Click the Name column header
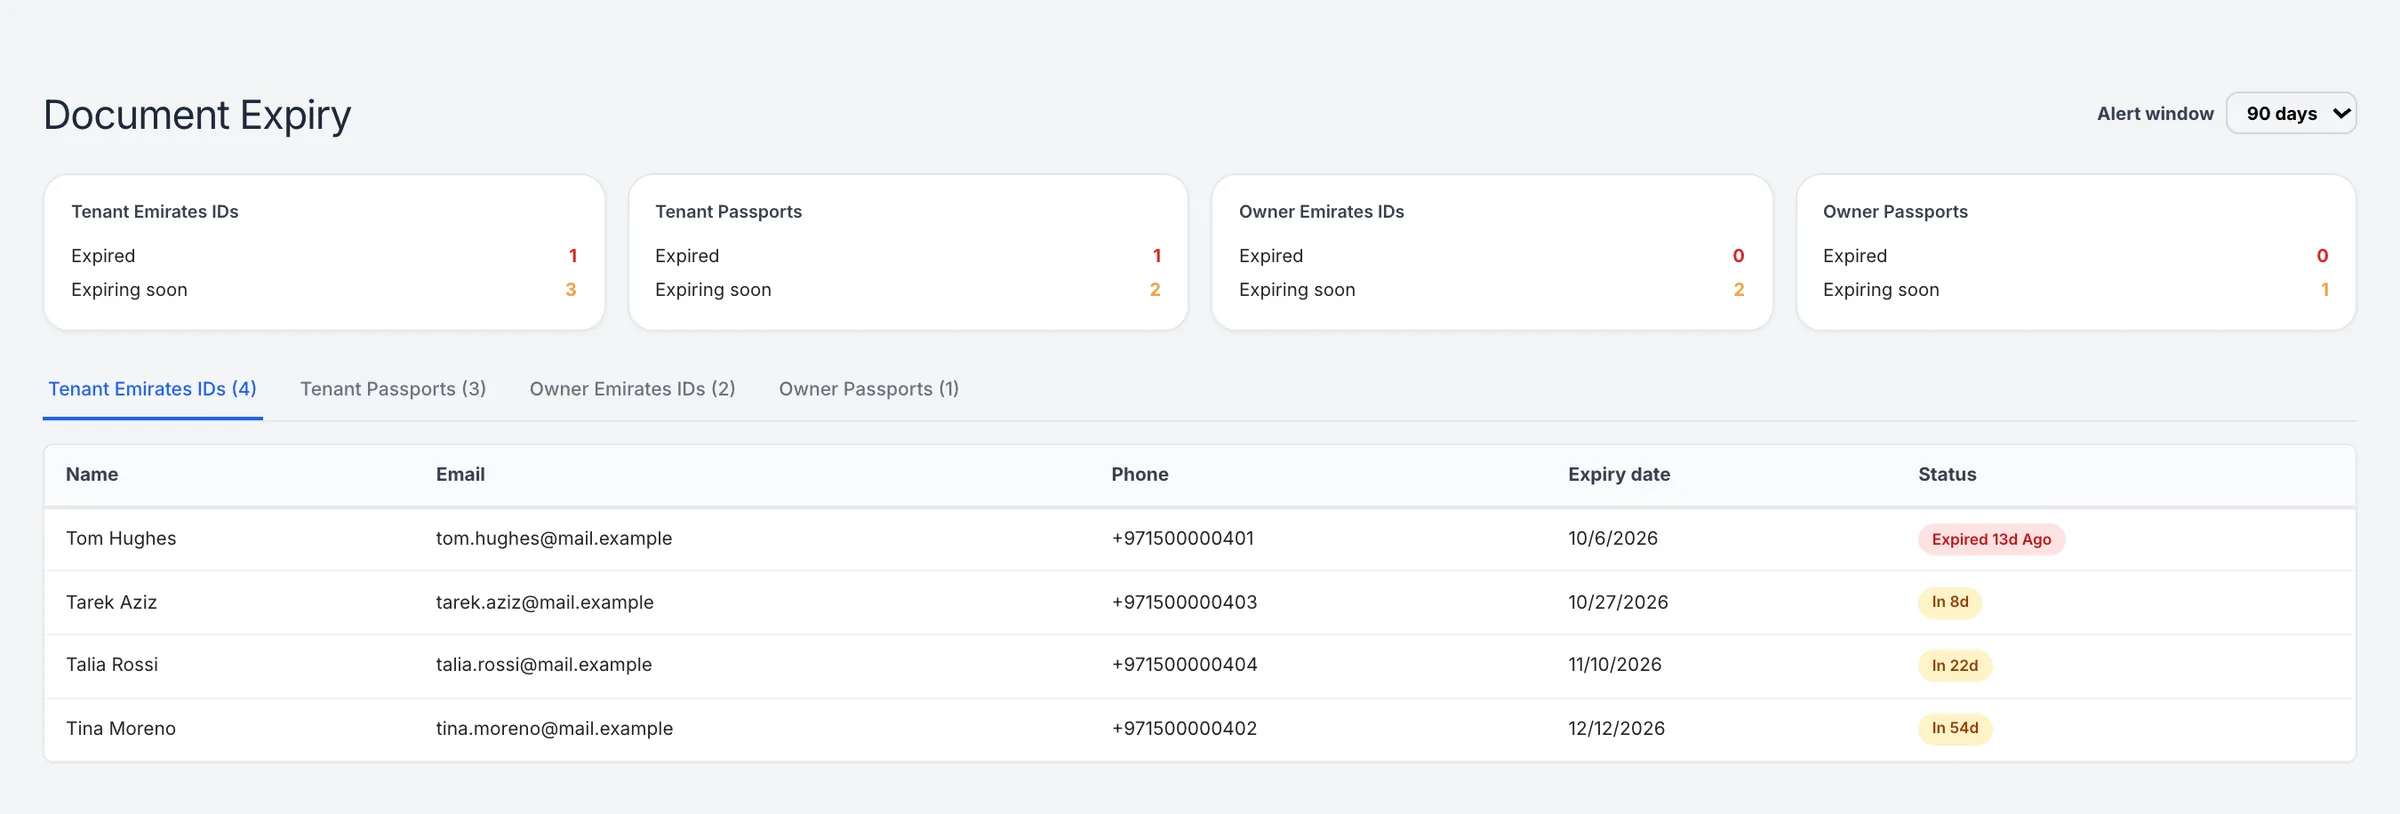Screen dimensions: 2400x814 tap(92, 475)
